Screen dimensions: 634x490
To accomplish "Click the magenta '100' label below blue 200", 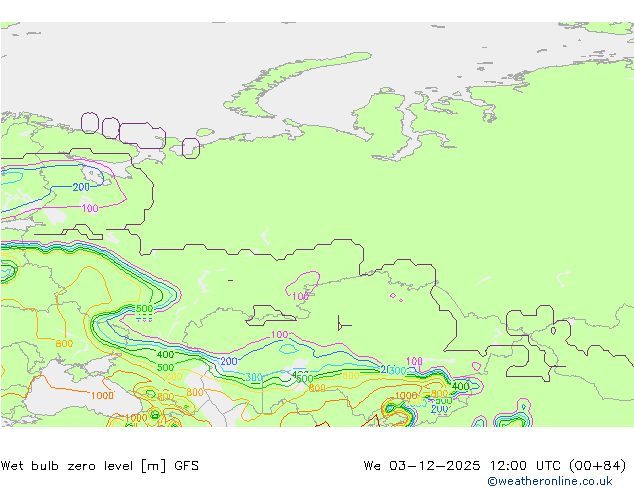I will [90, 208].
